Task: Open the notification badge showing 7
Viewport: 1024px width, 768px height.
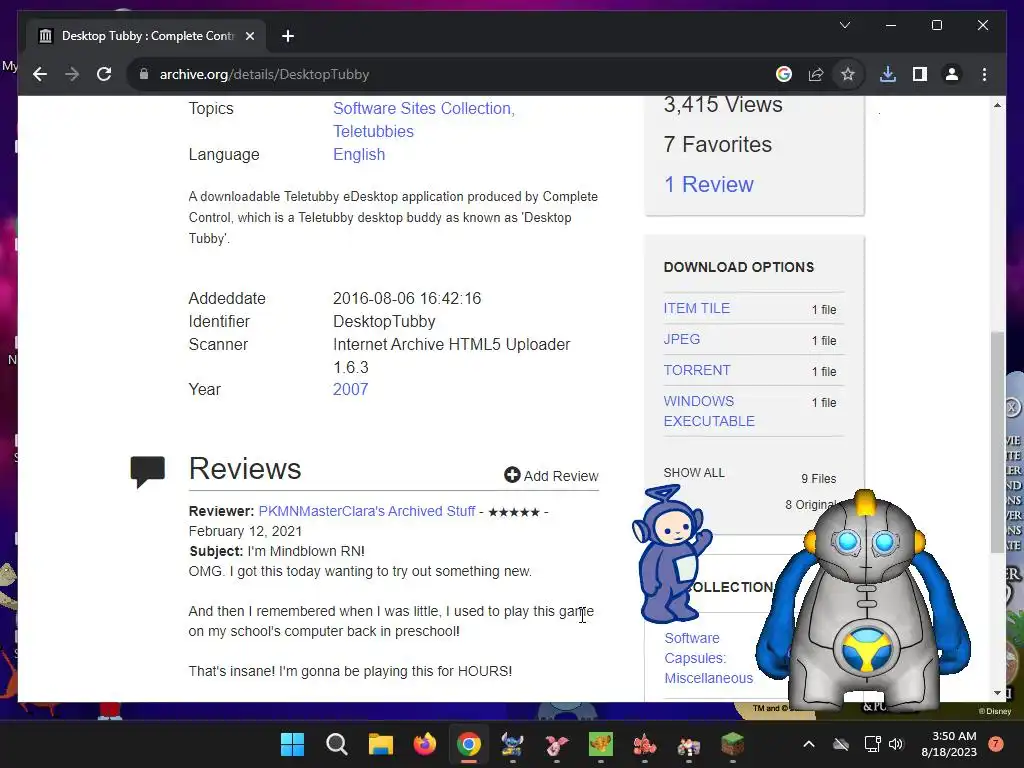Action: pos(996,744)
